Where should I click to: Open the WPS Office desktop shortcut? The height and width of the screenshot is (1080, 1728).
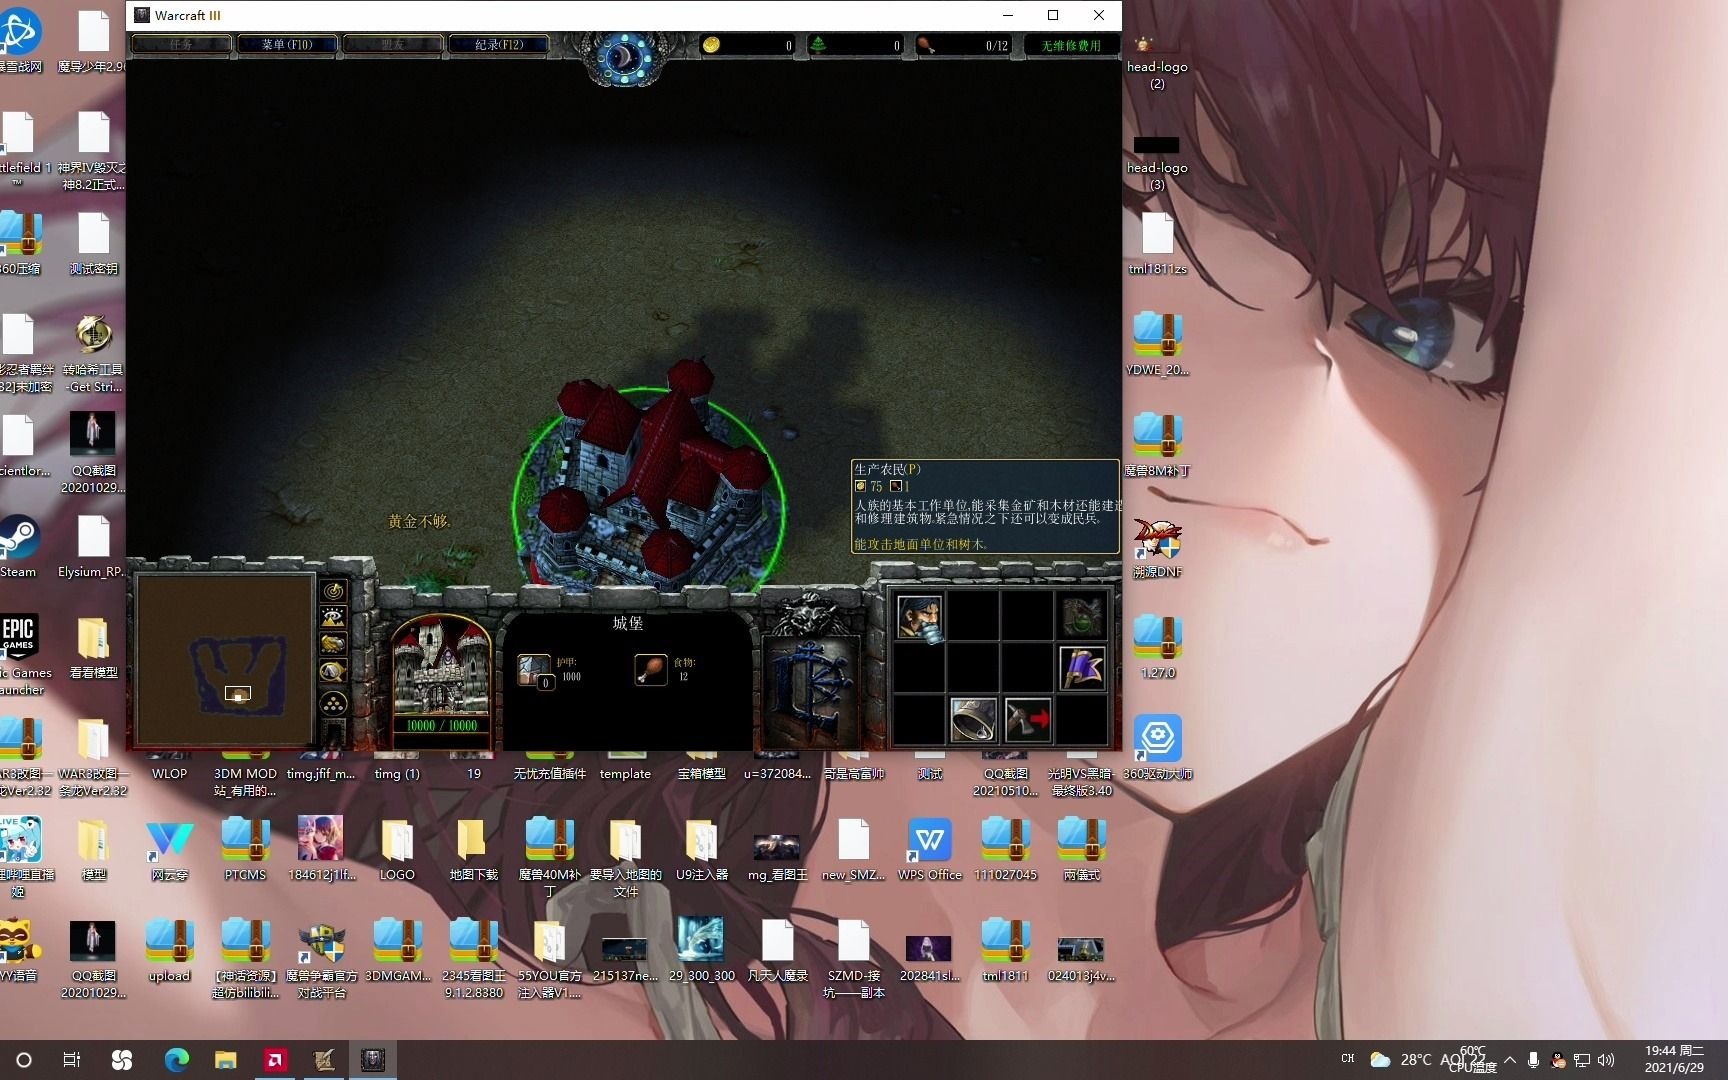point(929,849)
